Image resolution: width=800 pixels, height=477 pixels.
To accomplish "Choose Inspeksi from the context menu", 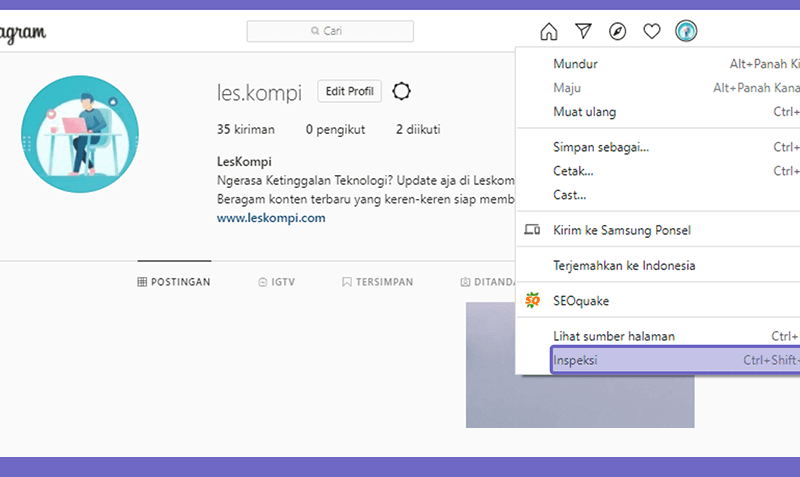I will (x=676, y=360).
